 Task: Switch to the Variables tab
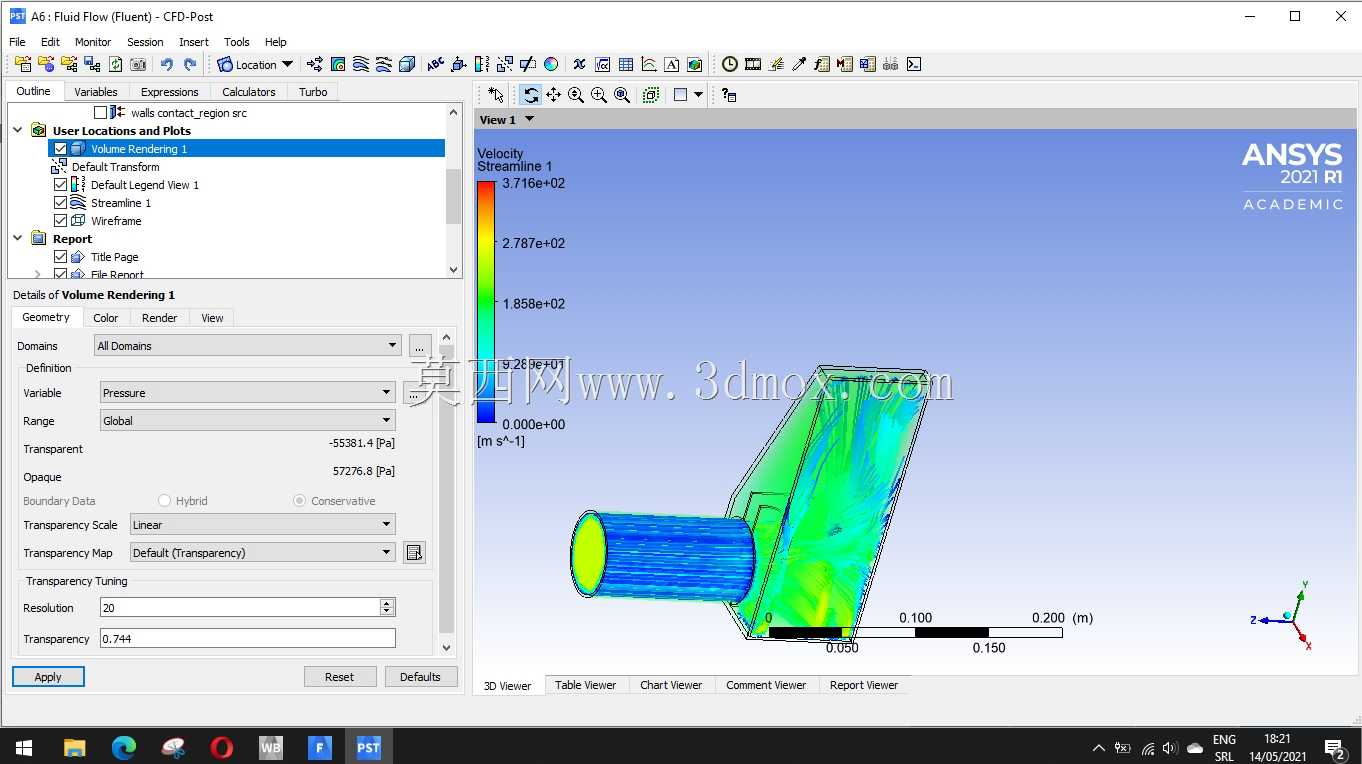coord(96,91)
